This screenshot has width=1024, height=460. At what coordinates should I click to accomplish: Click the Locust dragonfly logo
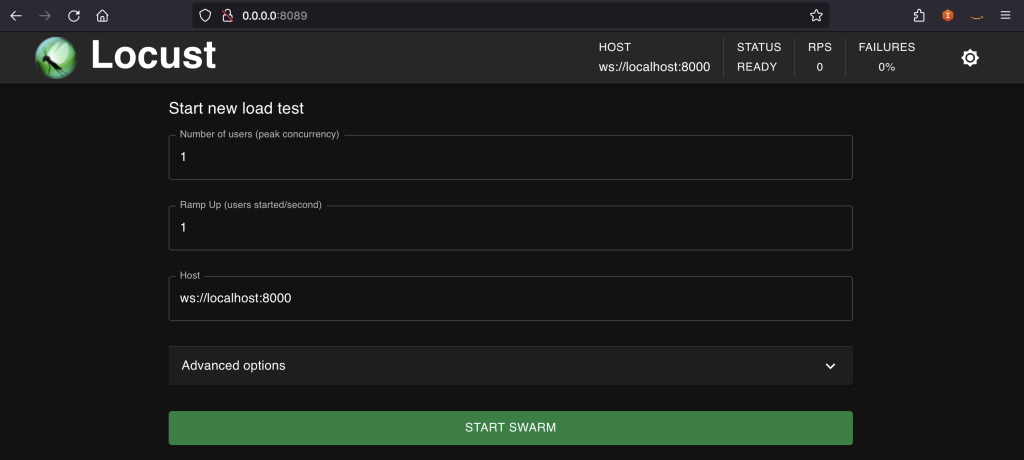56,58
